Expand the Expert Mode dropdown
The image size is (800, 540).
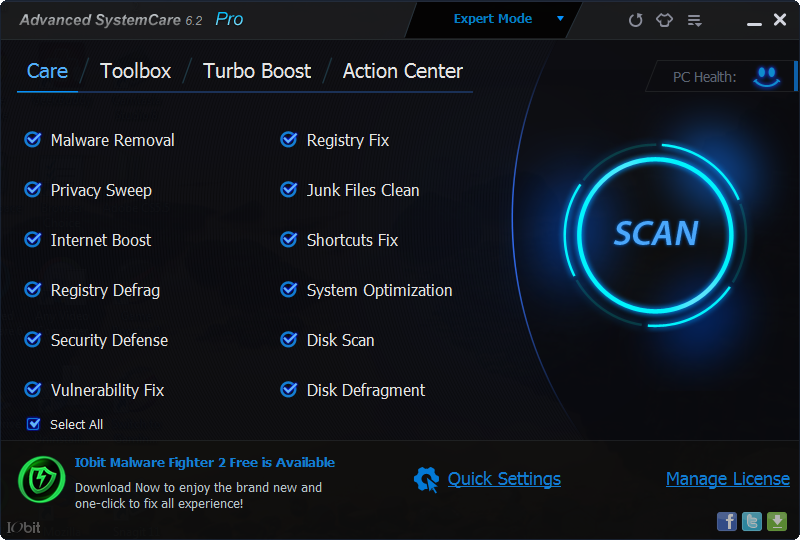560,19
